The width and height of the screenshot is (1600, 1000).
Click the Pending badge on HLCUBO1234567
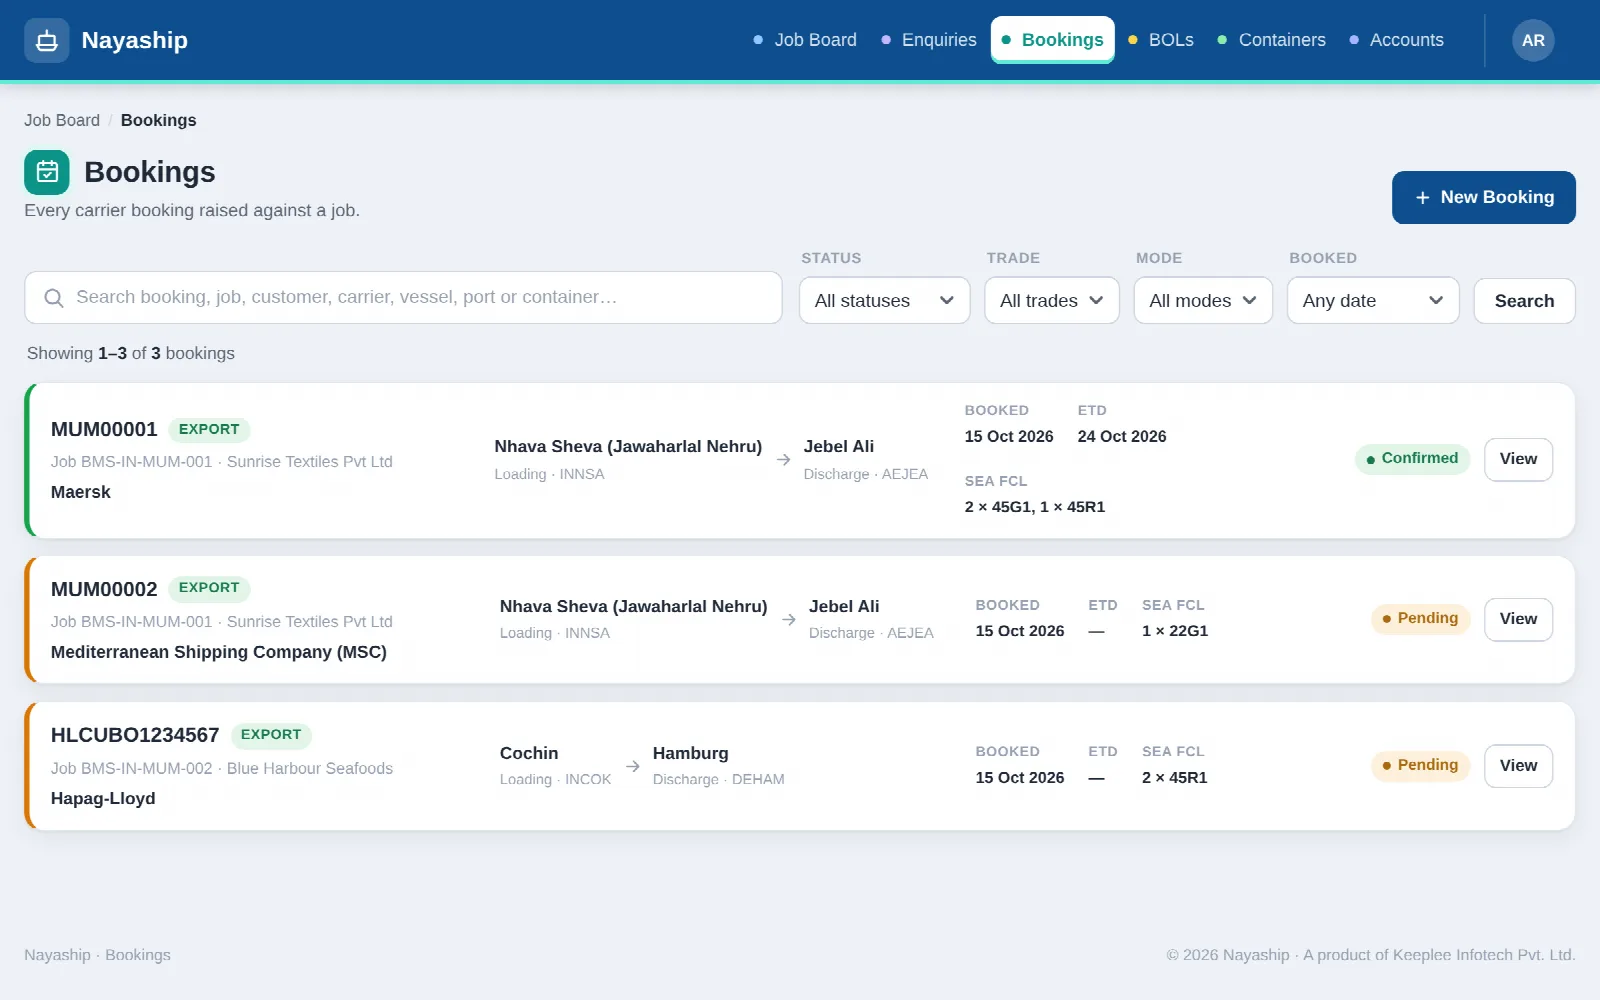pyautogui.click(x=1420, y=766)
